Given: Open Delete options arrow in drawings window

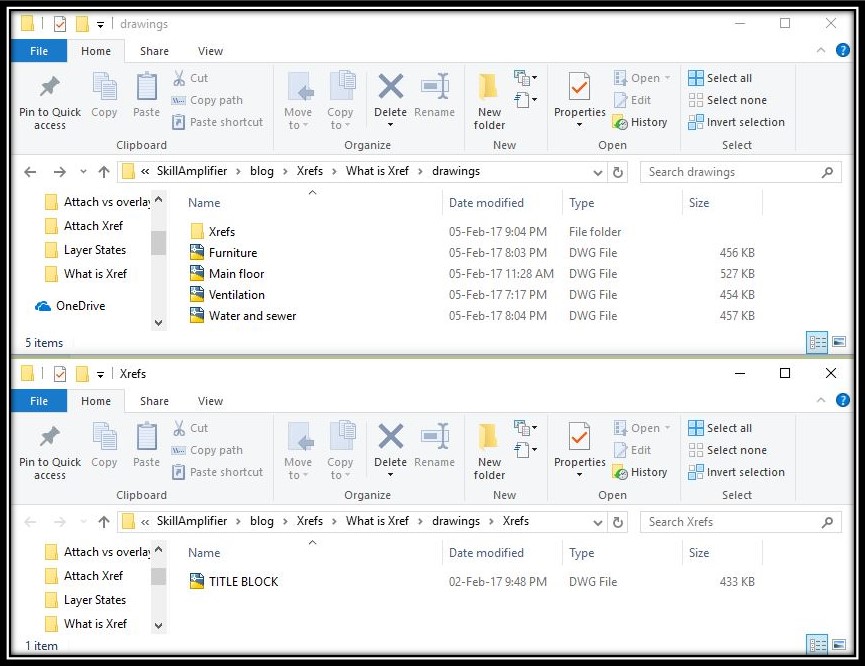Looking at the screenshot, I should click(x=391, y=125).
